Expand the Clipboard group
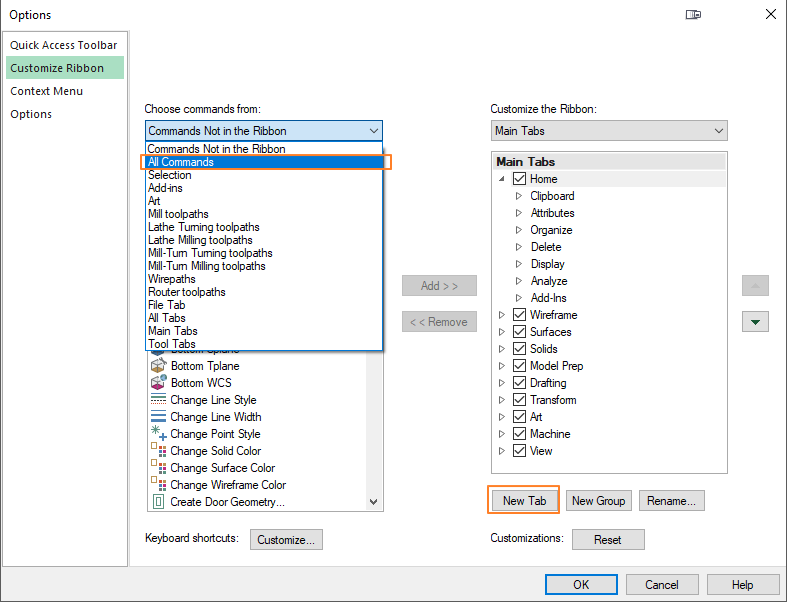Viewport: 787px width, 602px height. (519, 196)
